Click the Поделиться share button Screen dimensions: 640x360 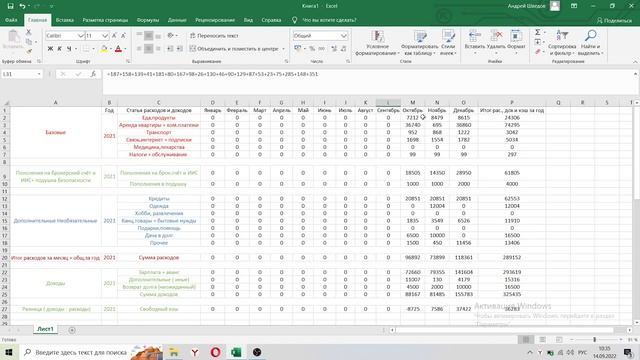[614, 20]
